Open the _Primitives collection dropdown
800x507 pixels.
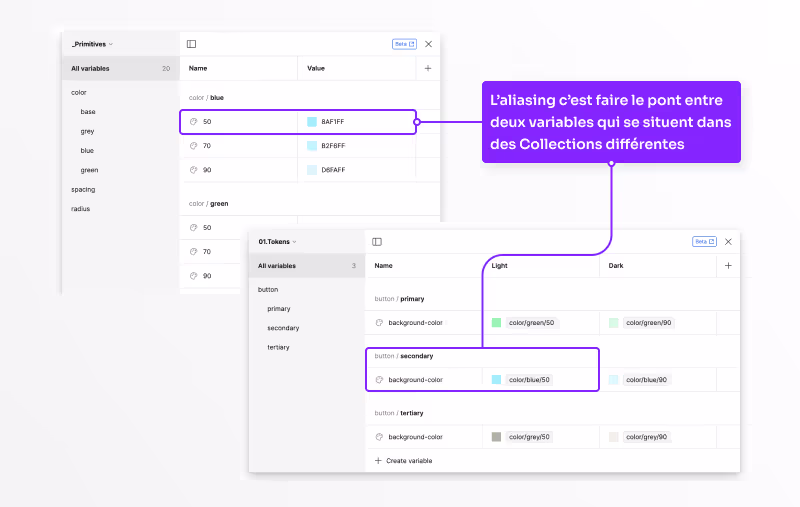(92, 44)
